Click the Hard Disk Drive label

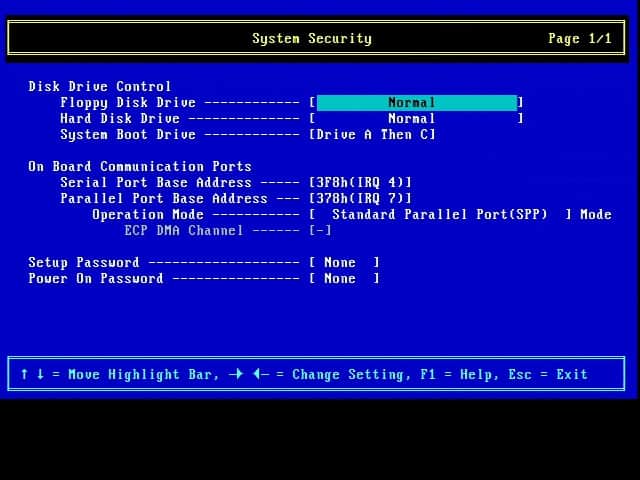click(120, 119)
